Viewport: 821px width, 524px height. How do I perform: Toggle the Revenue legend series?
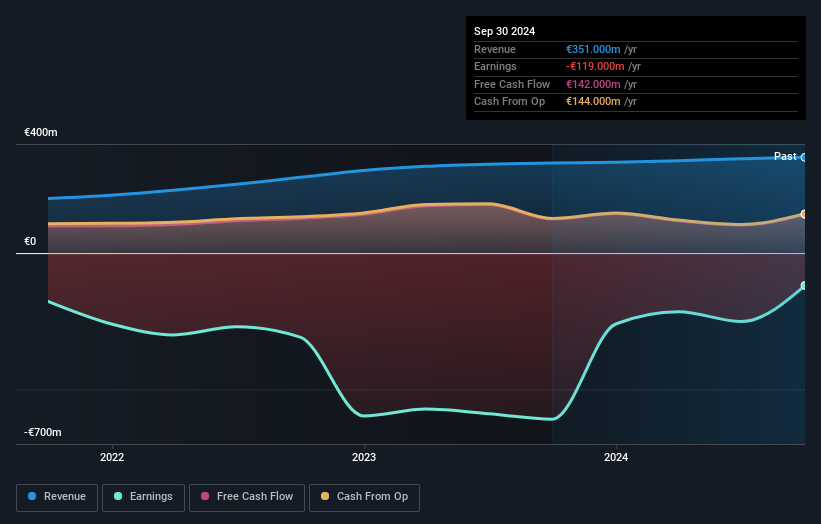[57, 497]
